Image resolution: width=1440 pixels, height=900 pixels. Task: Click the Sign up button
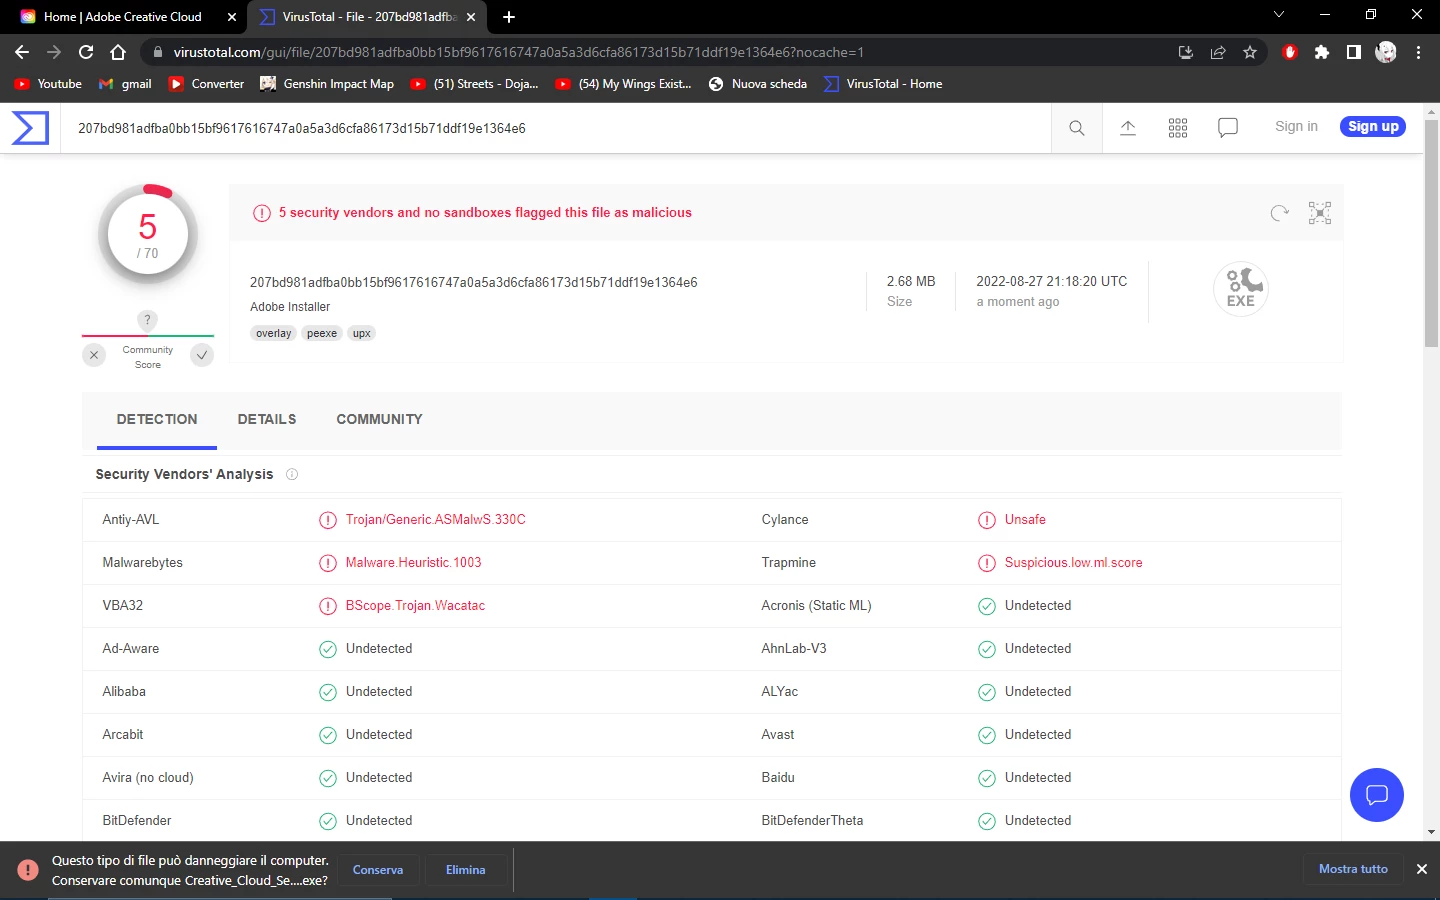1373,126
